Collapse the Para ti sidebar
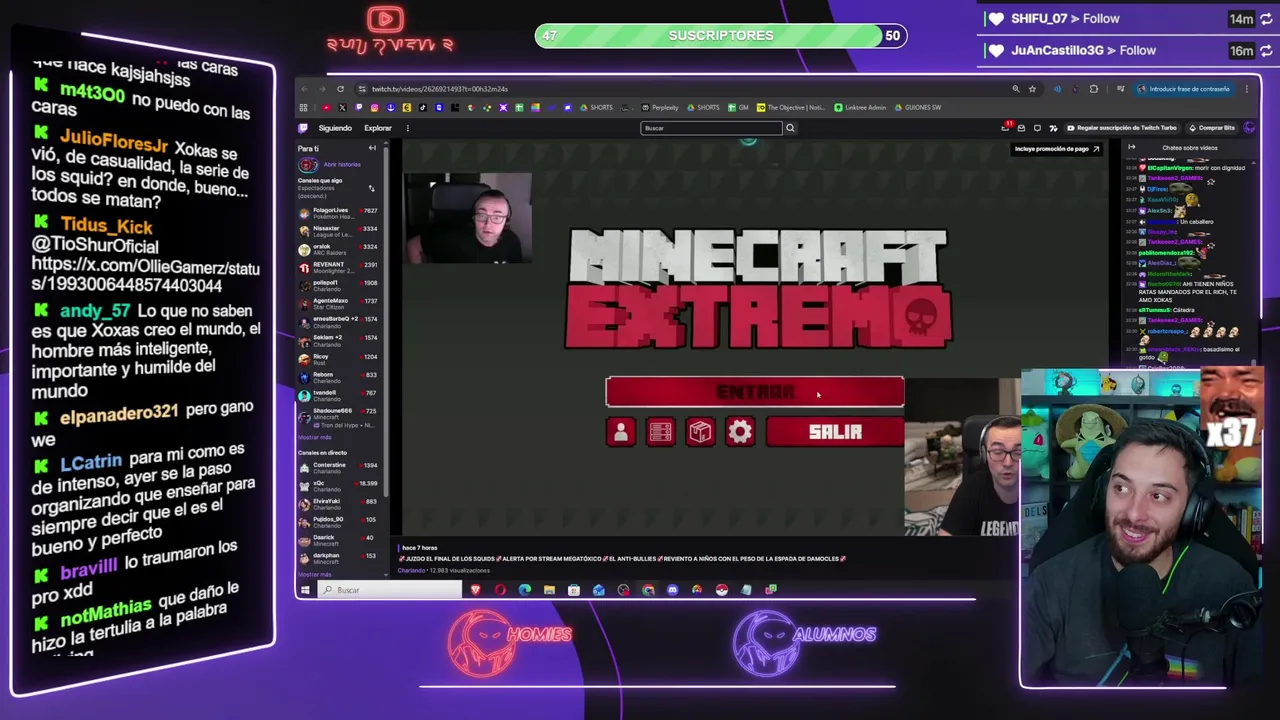The image size is (1280, 720). [x=372, y=148]
